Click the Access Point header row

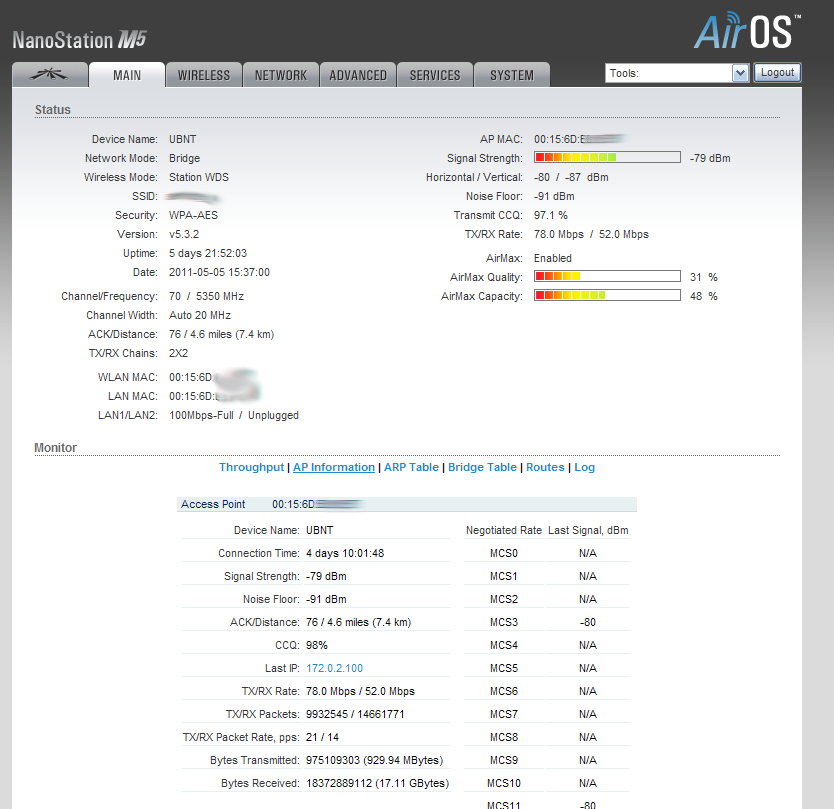click(407, 504)
